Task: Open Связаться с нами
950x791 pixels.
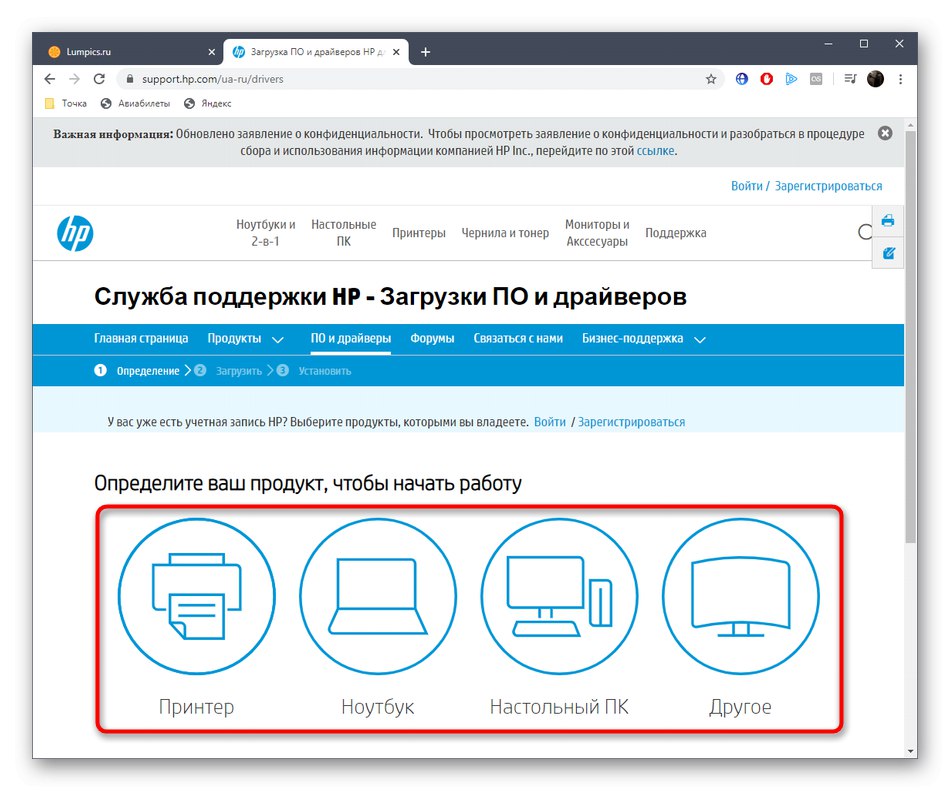Action: 518,339
